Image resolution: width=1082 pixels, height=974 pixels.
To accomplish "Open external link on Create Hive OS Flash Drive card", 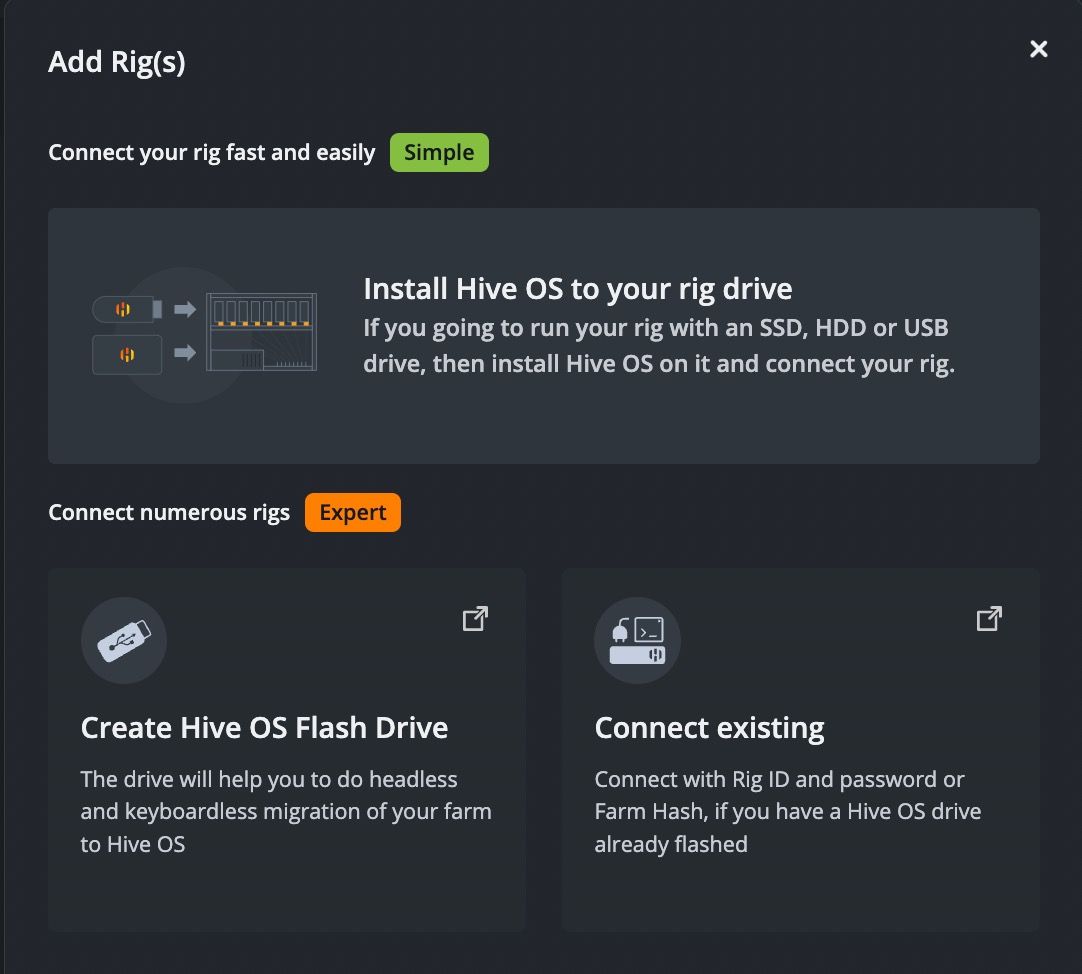I will [475, 619].
